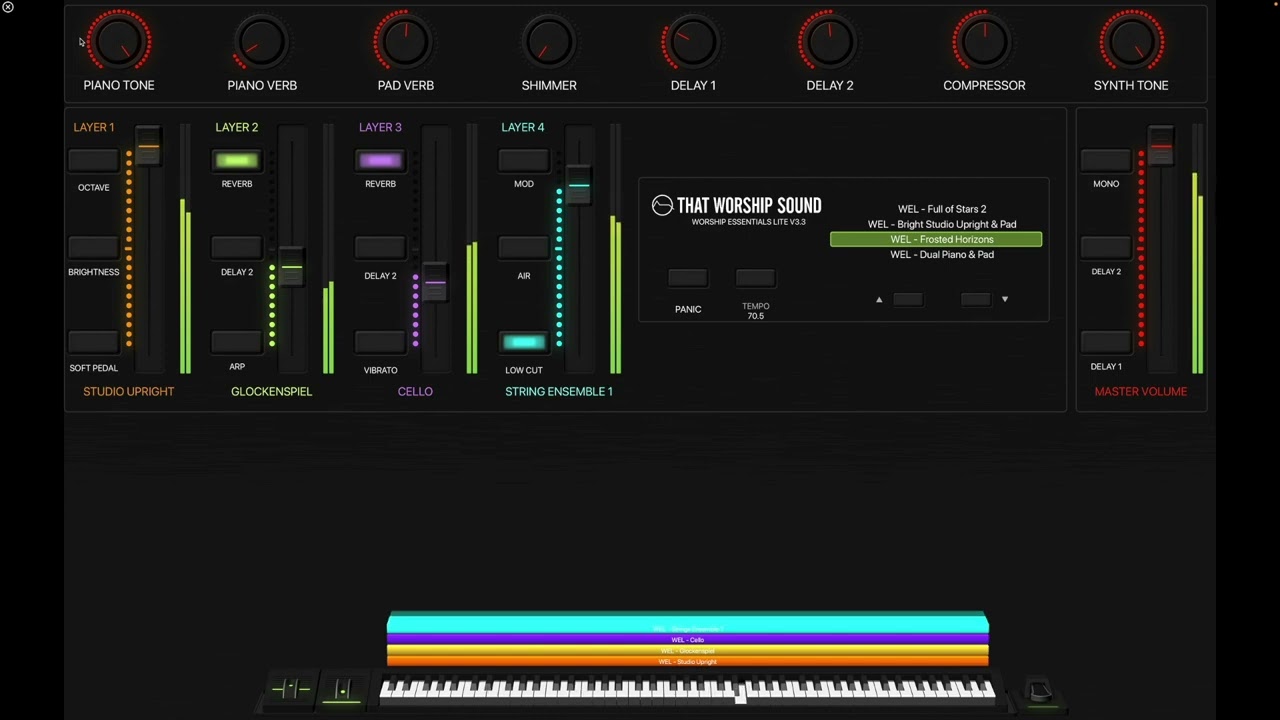Enable the Layer 4 Air button
Screen dimensions: 1280x720
524,247
